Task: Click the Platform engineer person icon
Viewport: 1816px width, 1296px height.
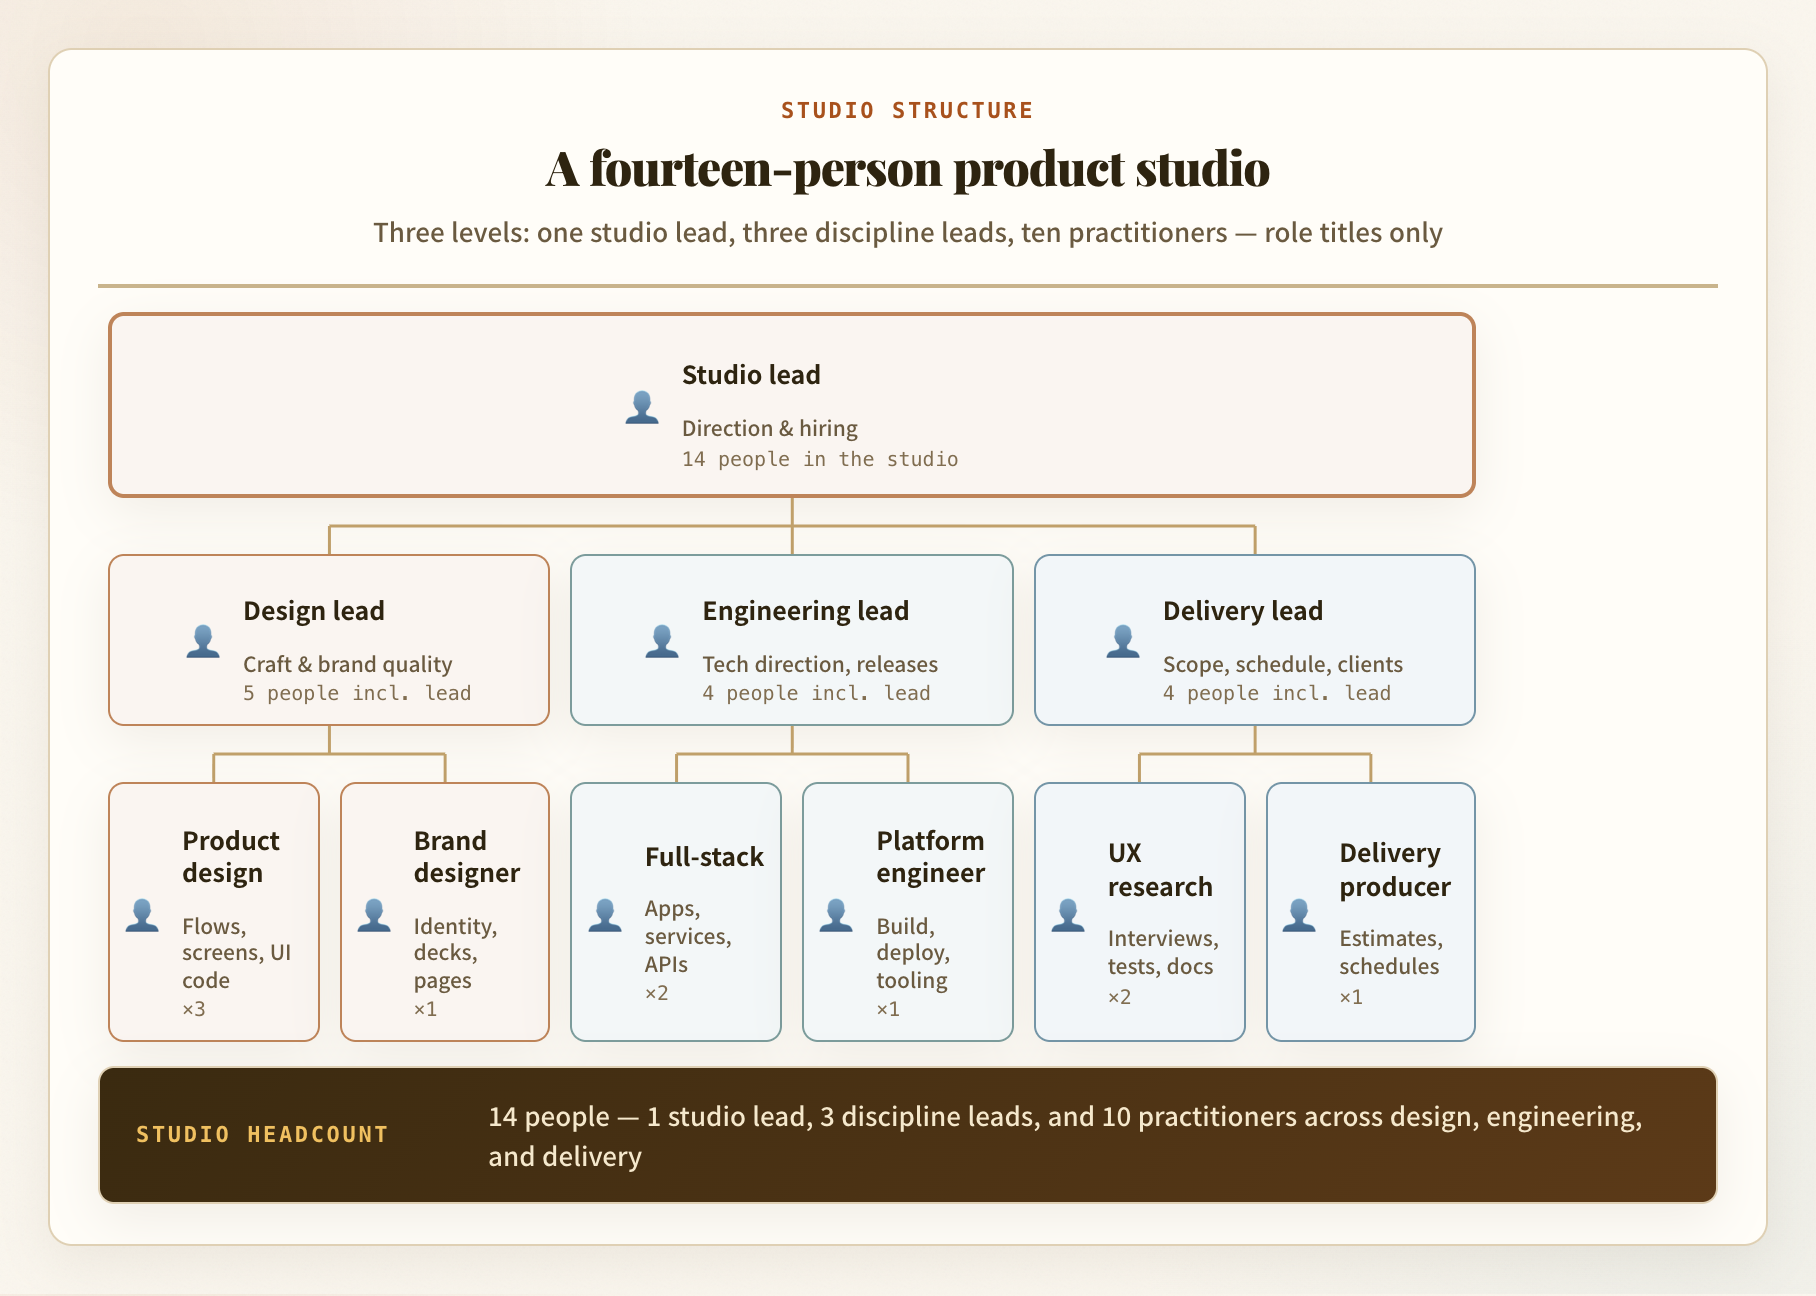Action: coord(836,915)
